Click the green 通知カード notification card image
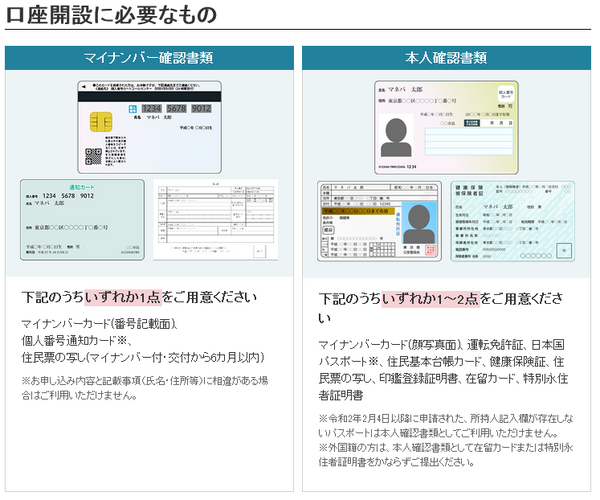The height and width of the screenshot is (500, 600). click(82, 221)
